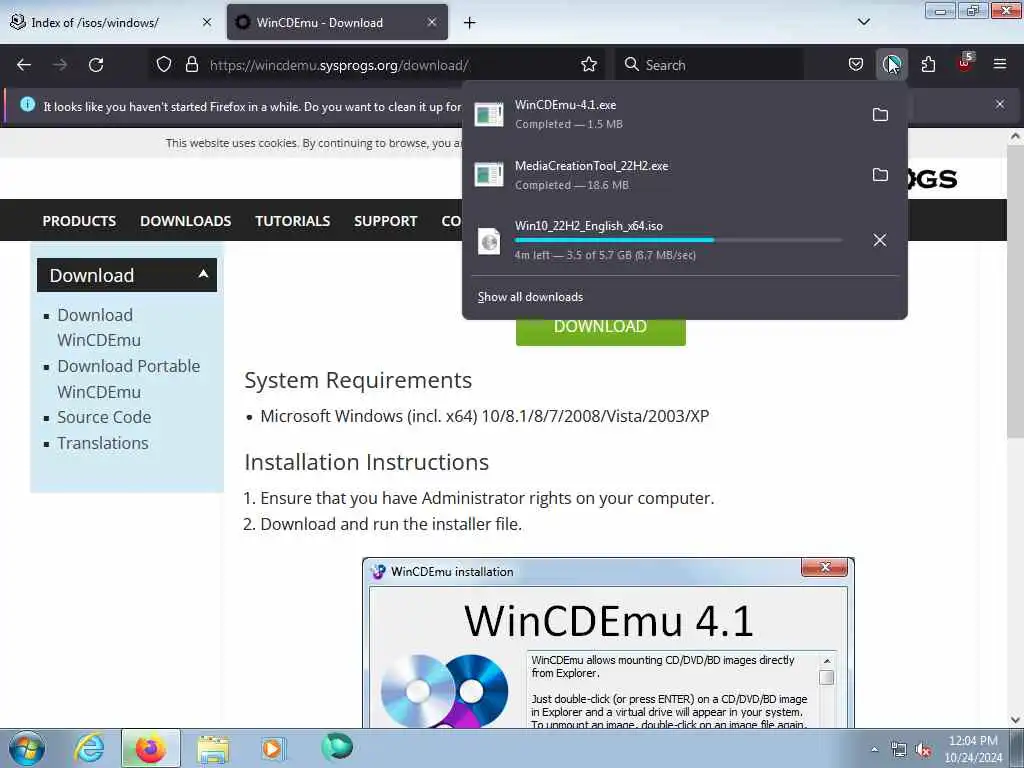Screen dimensions: 1024x768
Task: Open Download Portable WinCDEmu link
Action: (x=128, y=379)
